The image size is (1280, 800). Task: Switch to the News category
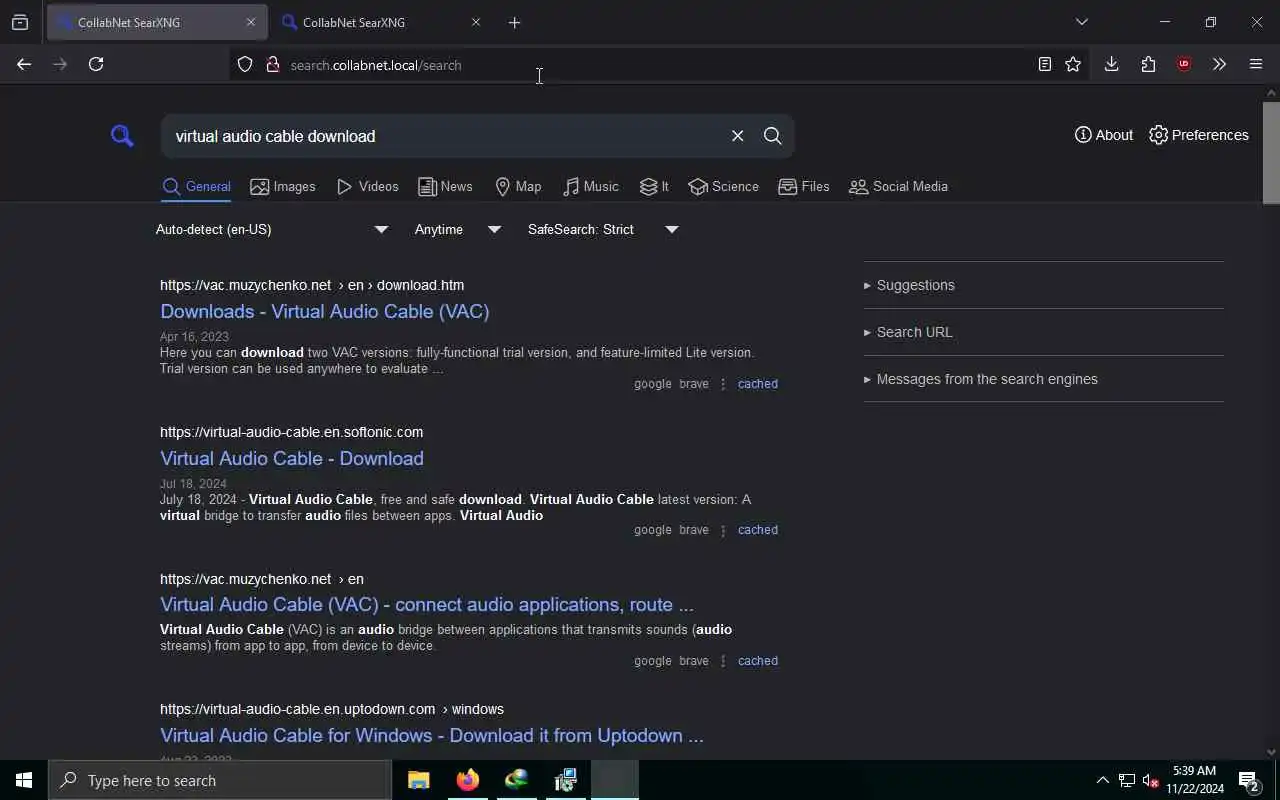[445, 187]
